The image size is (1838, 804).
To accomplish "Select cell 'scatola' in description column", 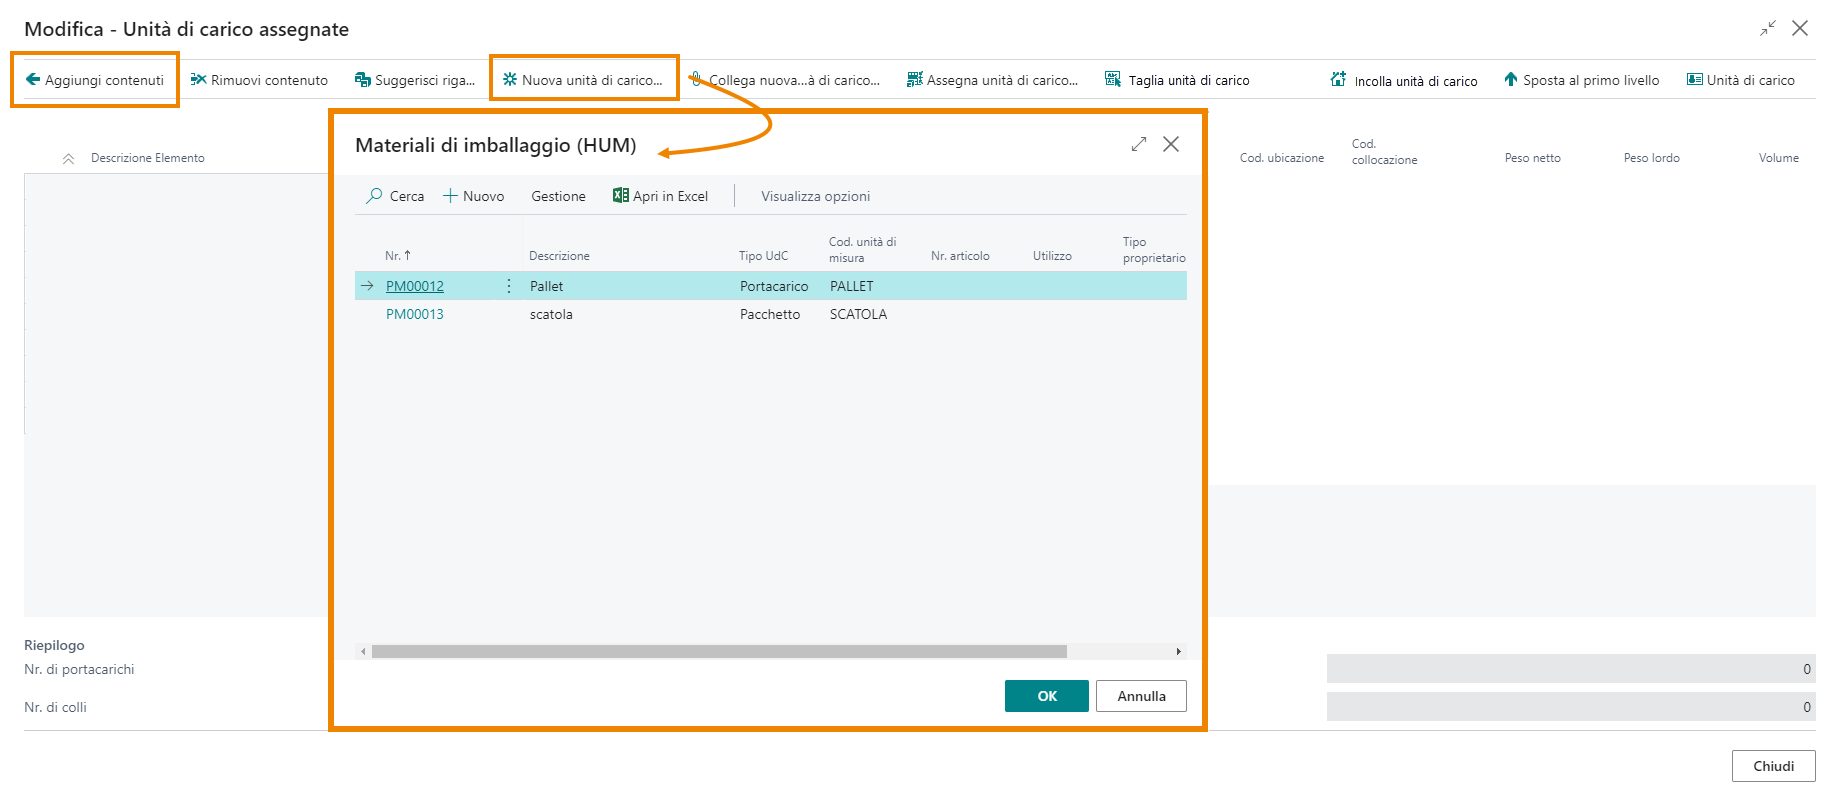I will tap(551, 314).
